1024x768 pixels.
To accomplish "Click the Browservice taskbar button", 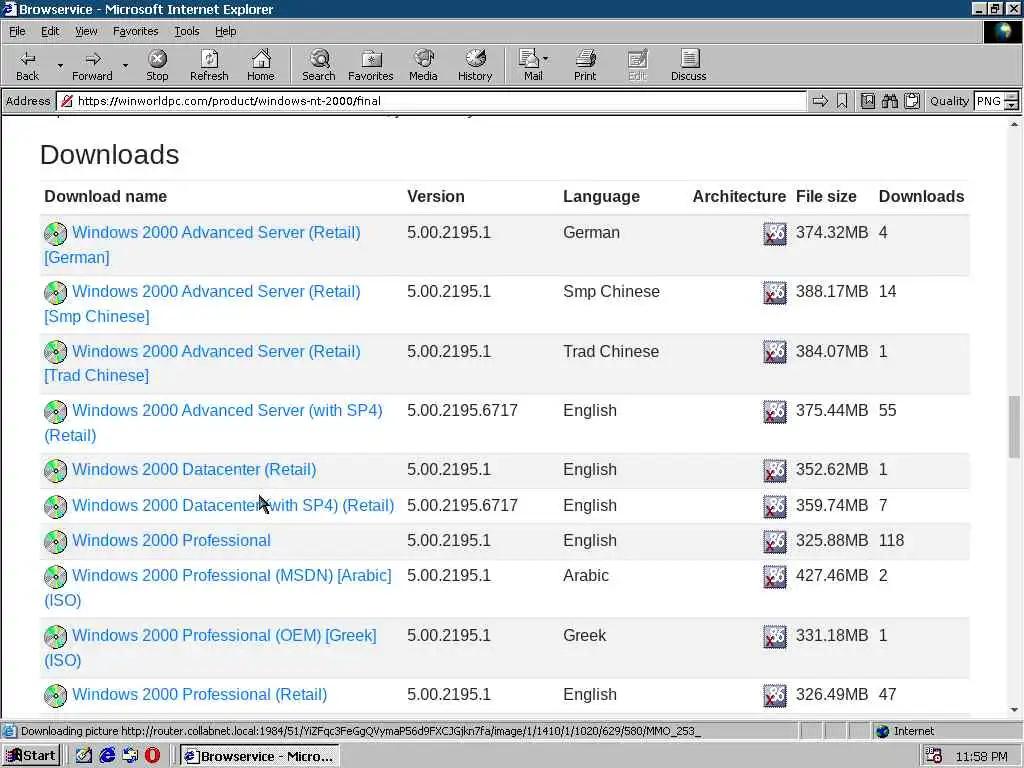I will click(260, 756).
